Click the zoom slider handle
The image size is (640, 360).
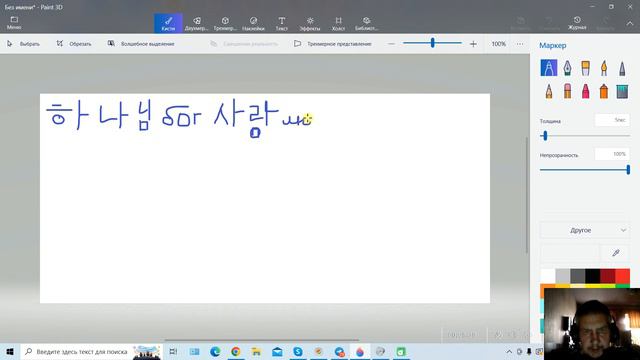point(433,42)
